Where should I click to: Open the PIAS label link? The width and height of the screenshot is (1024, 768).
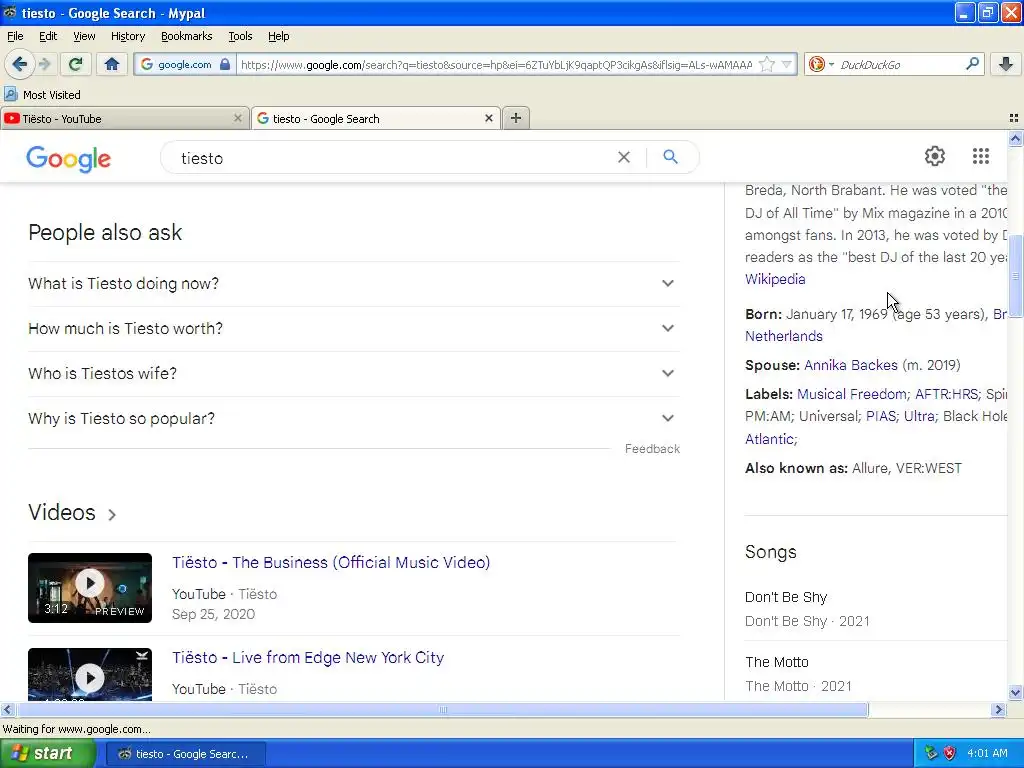(x=880, y=416)
